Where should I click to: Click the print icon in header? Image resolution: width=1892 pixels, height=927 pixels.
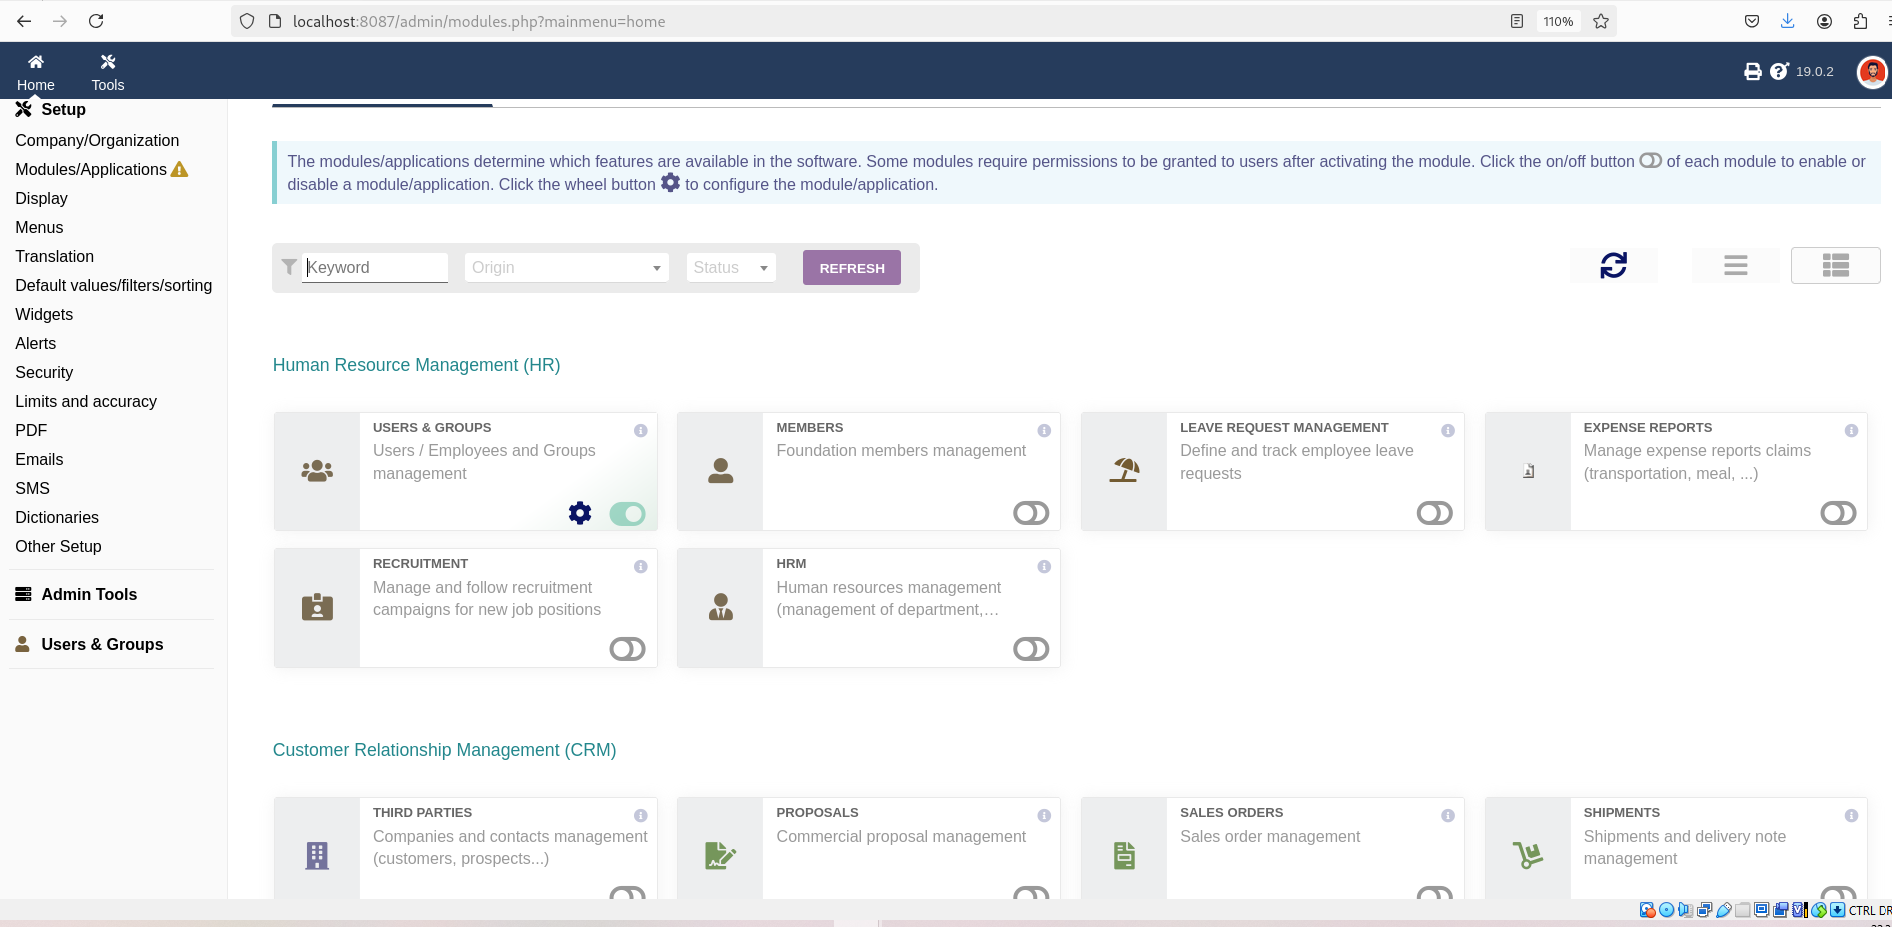tap(1752, 72)
